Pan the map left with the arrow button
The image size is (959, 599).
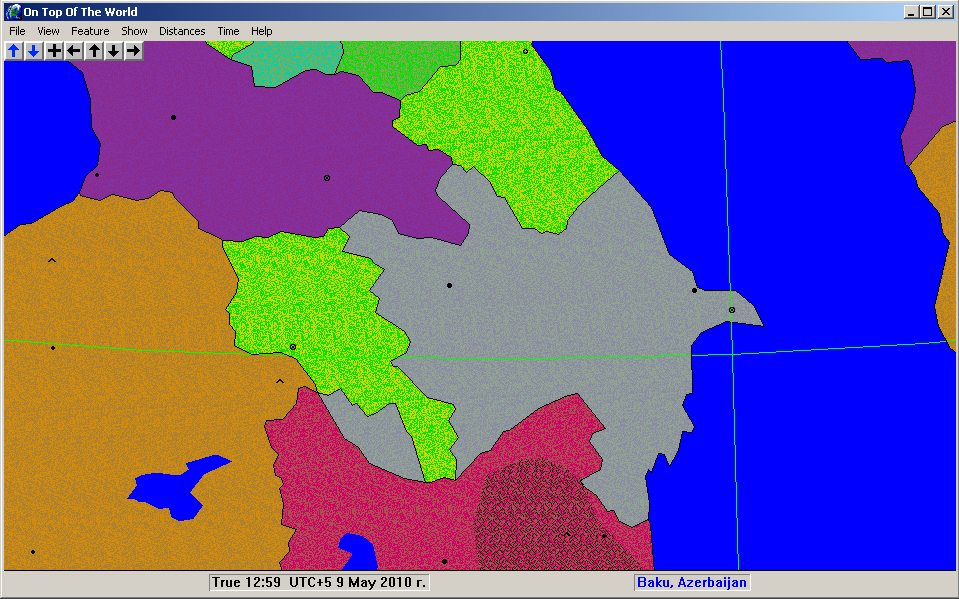click(x=74, y=51)
